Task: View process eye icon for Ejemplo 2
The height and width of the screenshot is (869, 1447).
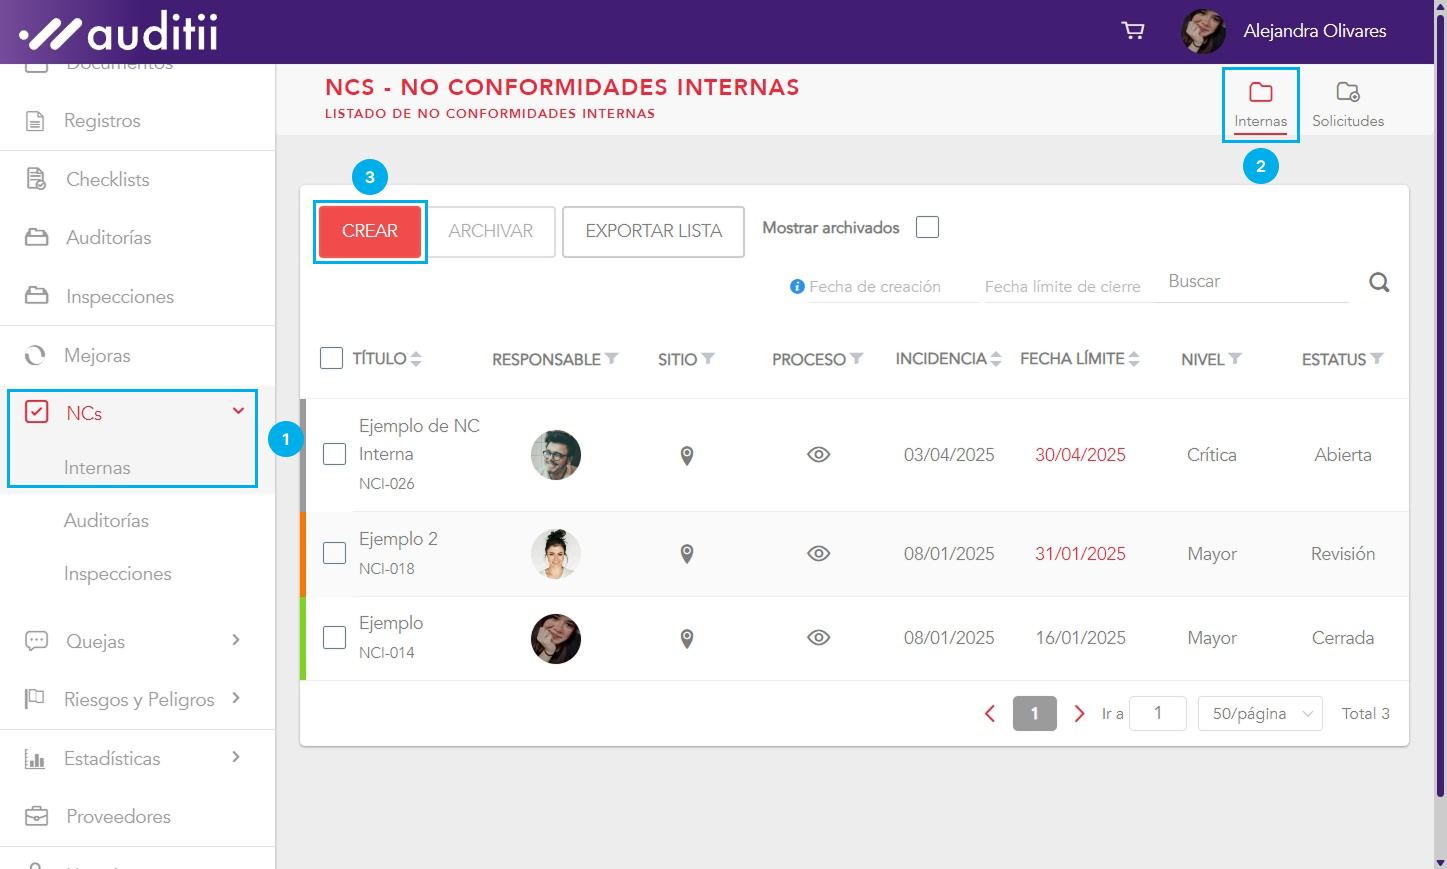Action: [x=818, y=554]
